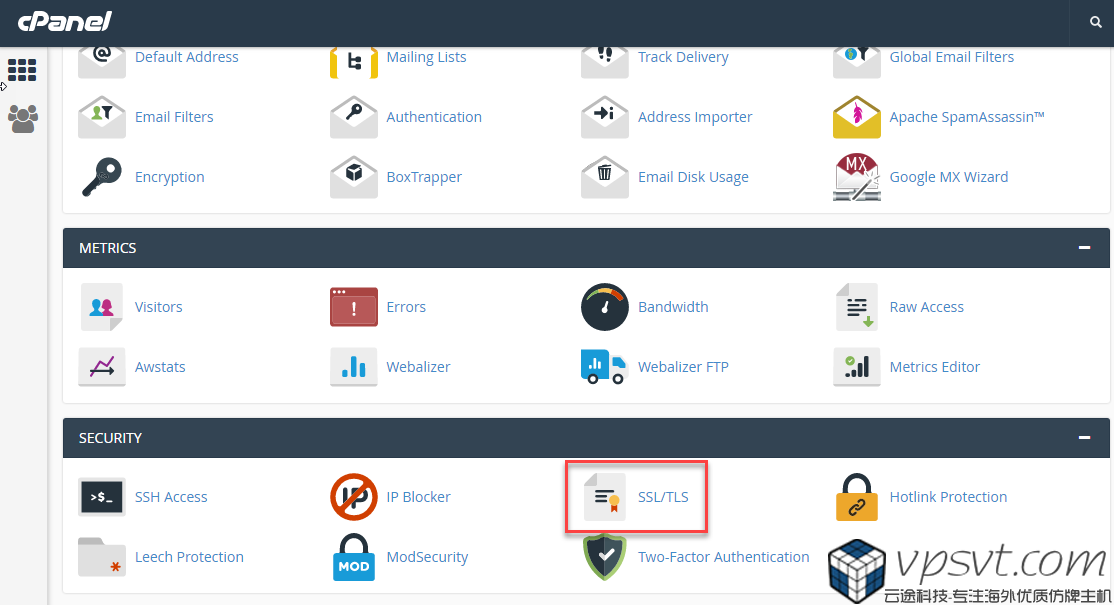Open the Raw Access link
Viewport: 1114px width, 605px height.
[926, 307]
